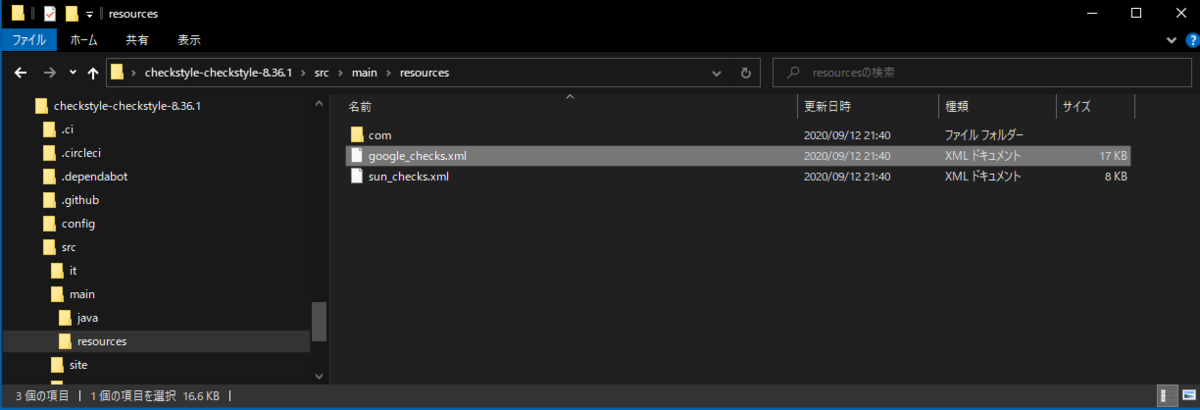Select .dependabot folder in navigation tree

tap(94, 176)
